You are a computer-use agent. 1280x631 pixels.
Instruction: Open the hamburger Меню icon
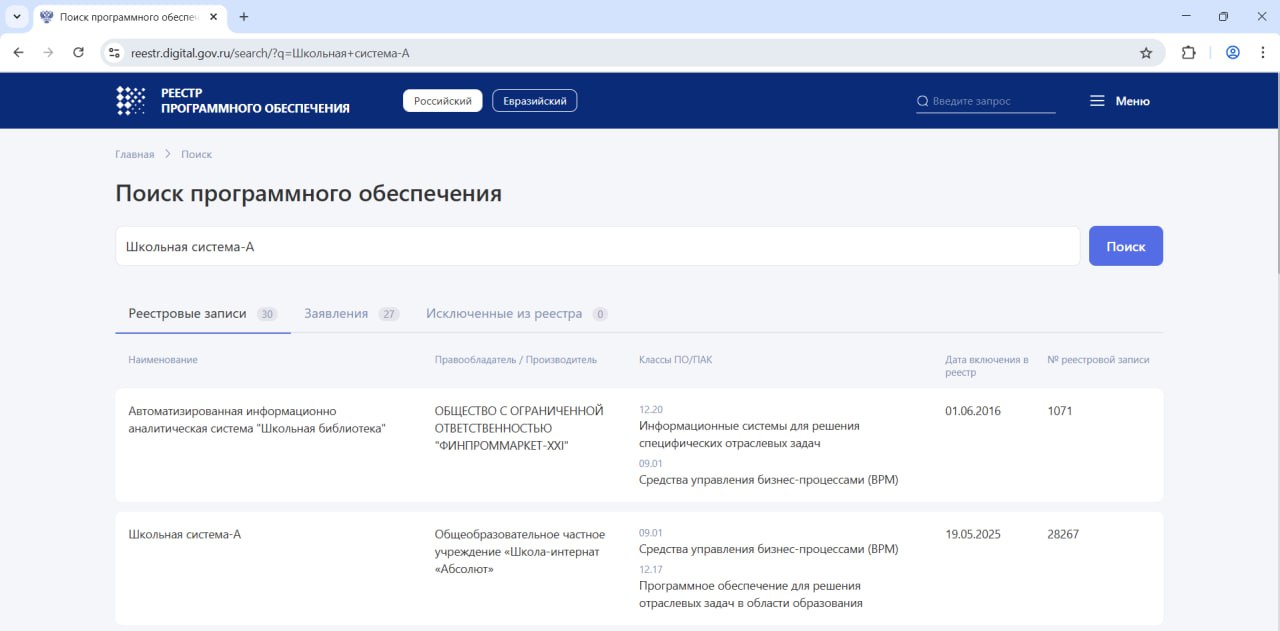1097,101
